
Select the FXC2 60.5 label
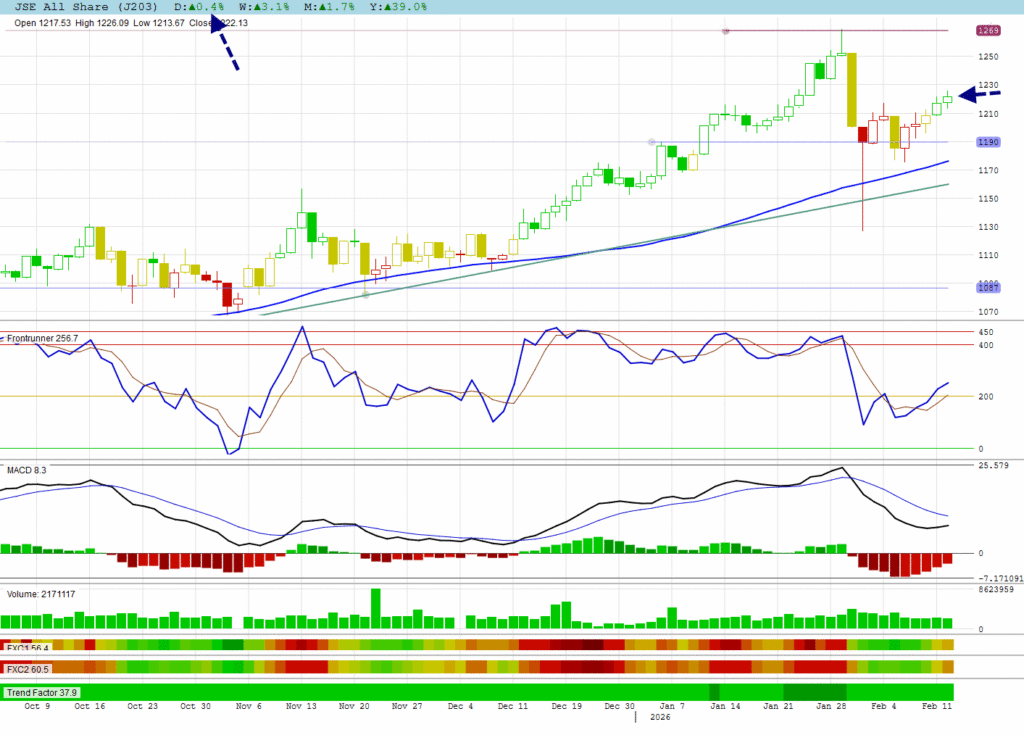click(x=28, y=668)
